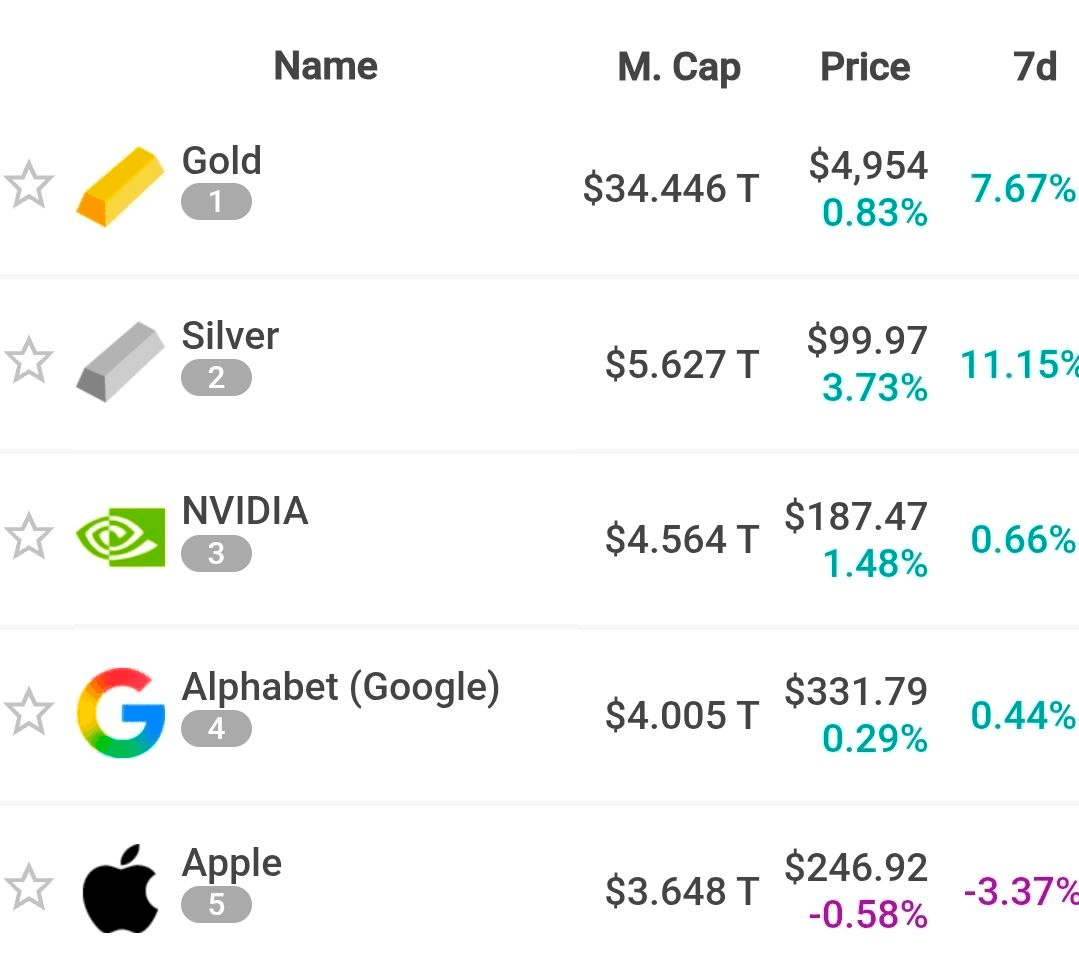
Task: Click Apple's rank 5 badge
Action: [216, 905]
